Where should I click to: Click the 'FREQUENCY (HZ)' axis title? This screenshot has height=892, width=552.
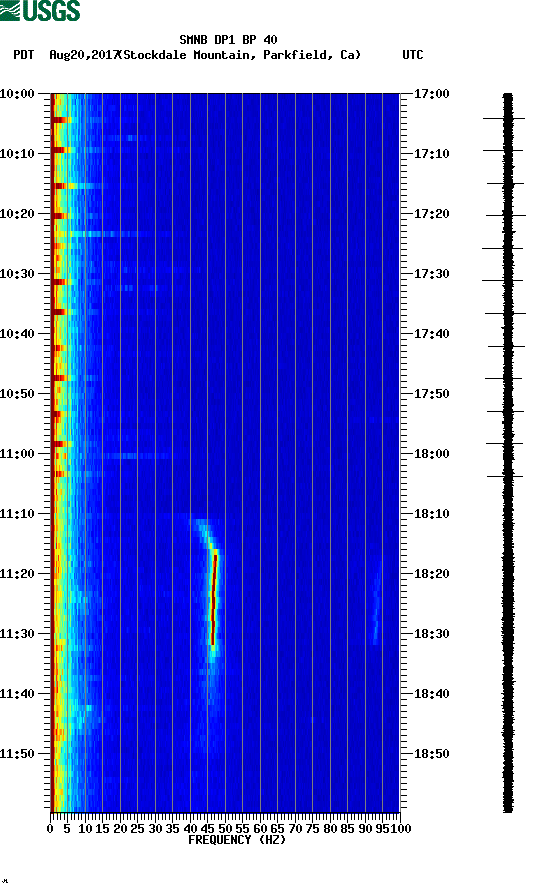coord(237,840)
